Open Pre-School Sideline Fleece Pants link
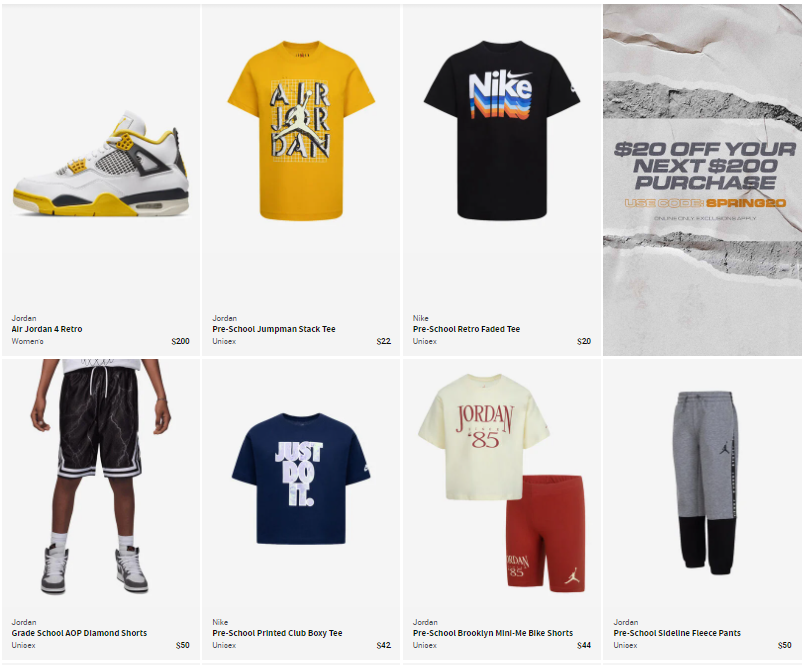The height and width of the screenshot is (665, 806). coord(676,633)
